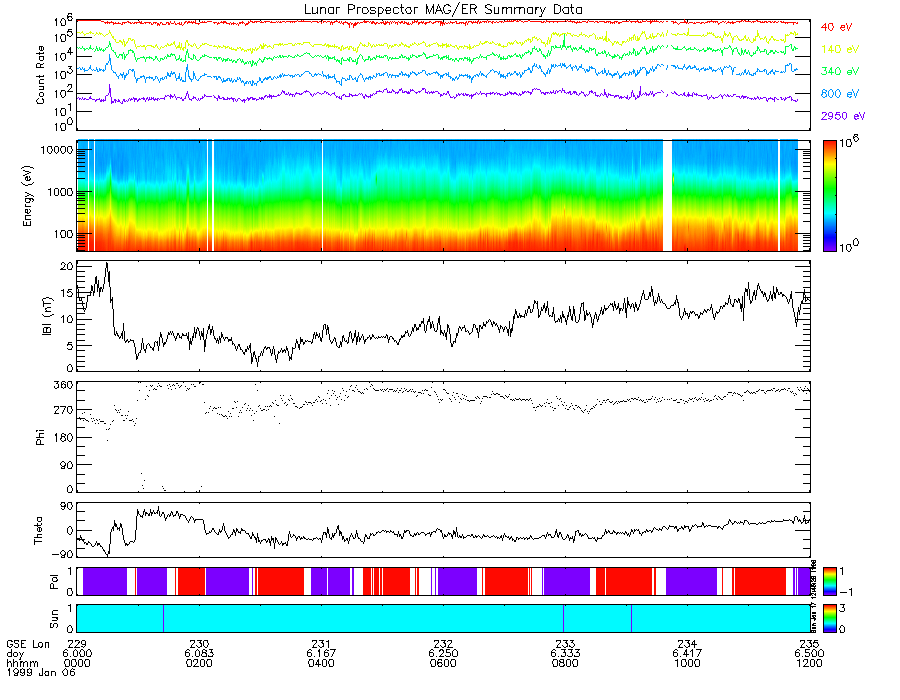
Task: Click time label "1000"
Action: (x=687, y=663)
